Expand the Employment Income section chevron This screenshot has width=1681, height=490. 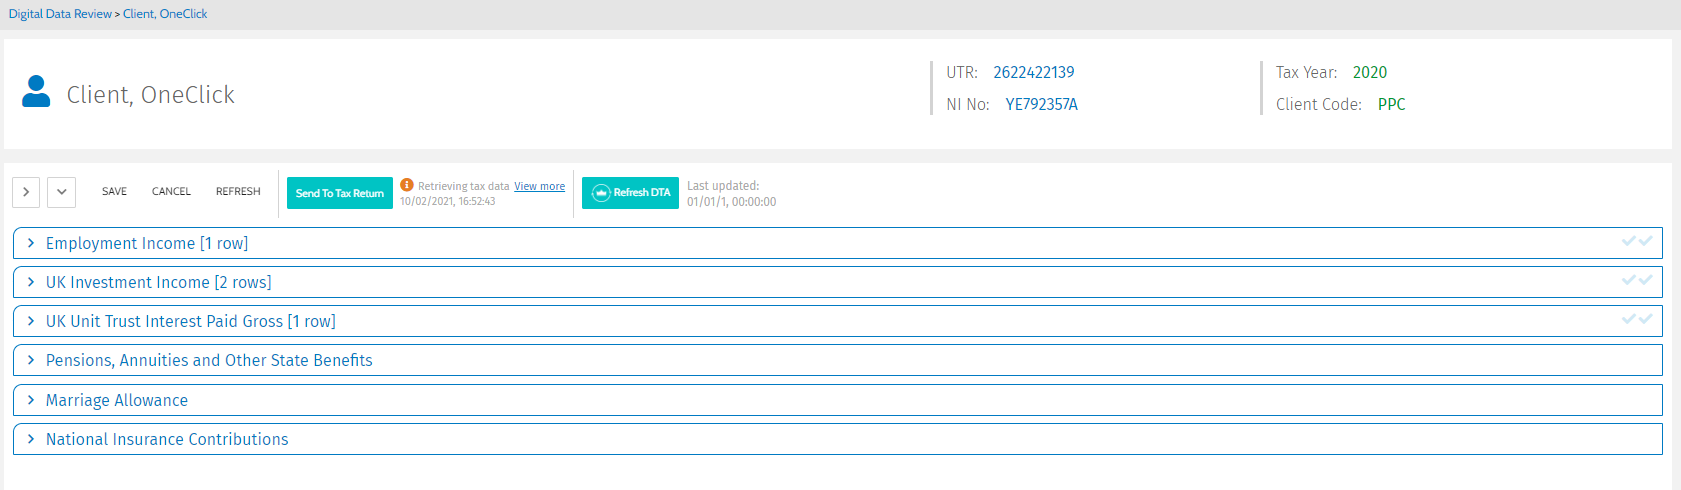(31, 243)
